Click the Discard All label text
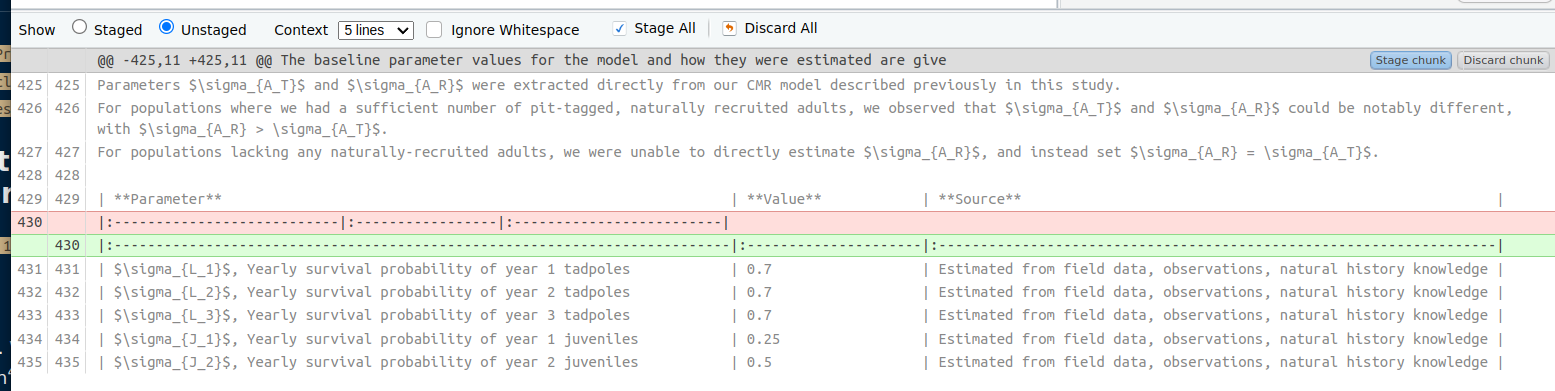This screenshot has width=1555, height=391. tap(781, 29)
